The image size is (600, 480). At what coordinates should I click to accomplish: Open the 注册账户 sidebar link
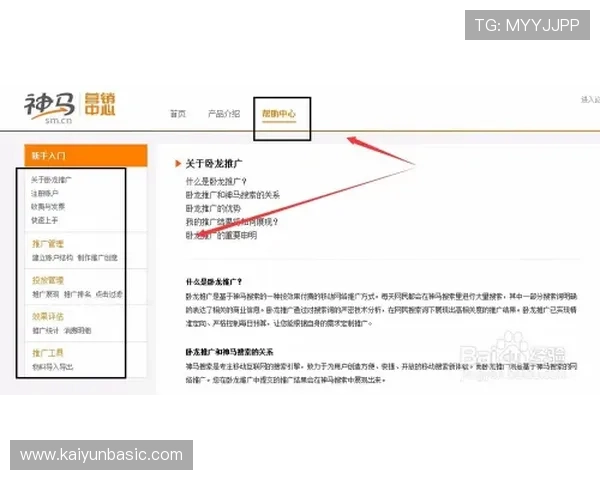click(45, 193)
